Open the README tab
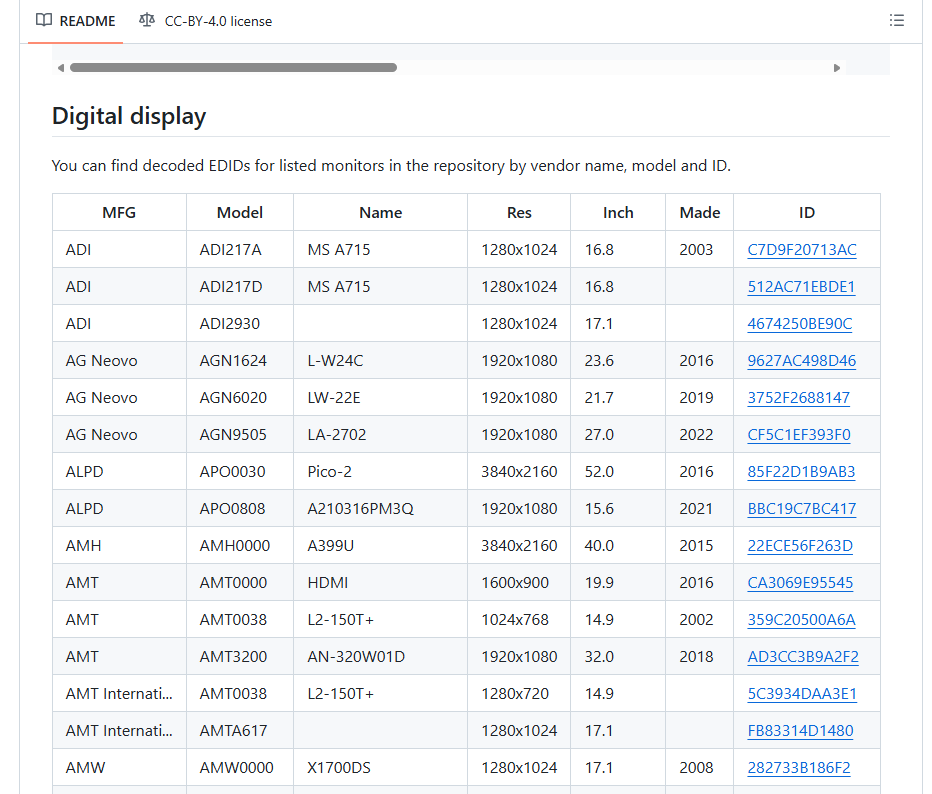The image size is (932, 794). tap(75, 21)
